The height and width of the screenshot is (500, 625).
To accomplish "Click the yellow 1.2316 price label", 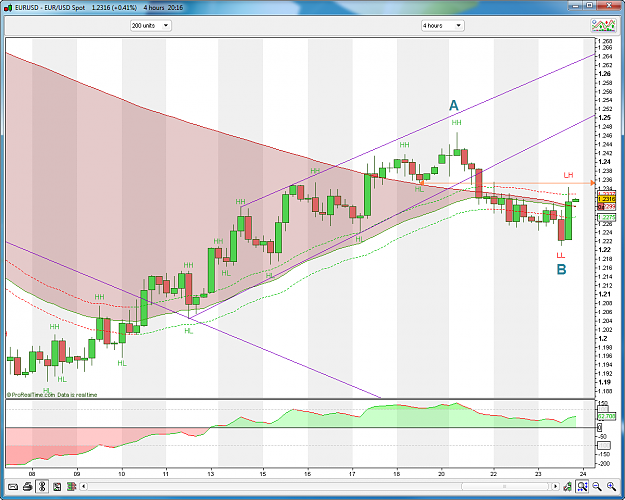I will [606, 199].
